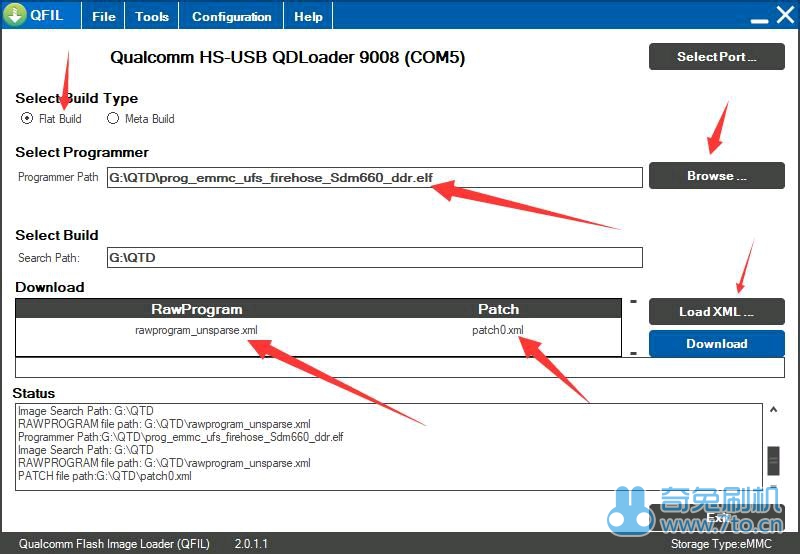800x554 pixels.
Task: Select the Meta Build radio button
Action: pos(113,118)
